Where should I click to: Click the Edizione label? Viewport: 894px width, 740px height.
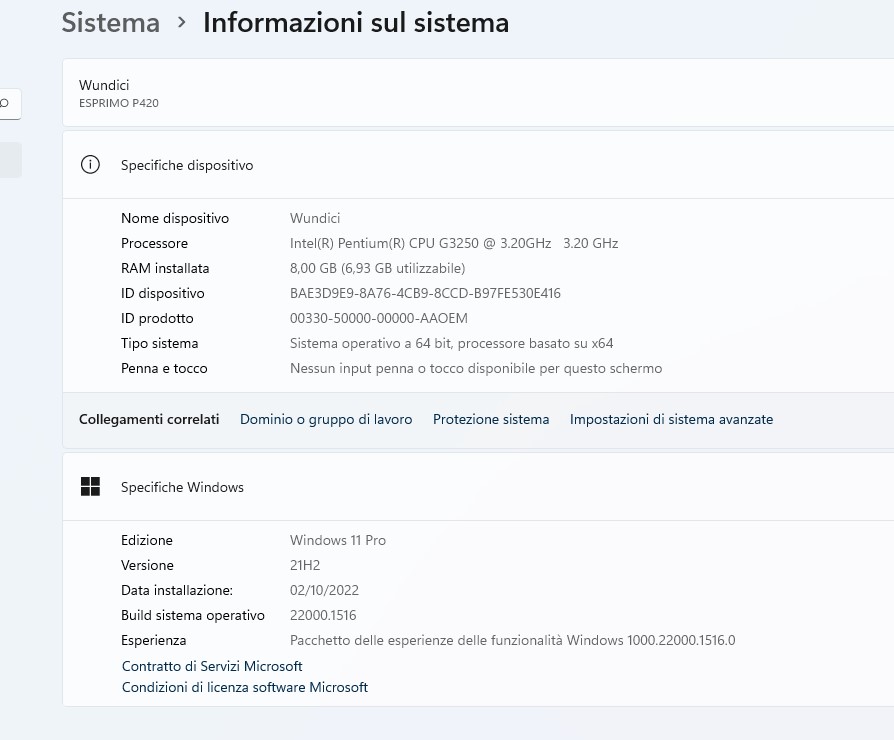[147, 540]
